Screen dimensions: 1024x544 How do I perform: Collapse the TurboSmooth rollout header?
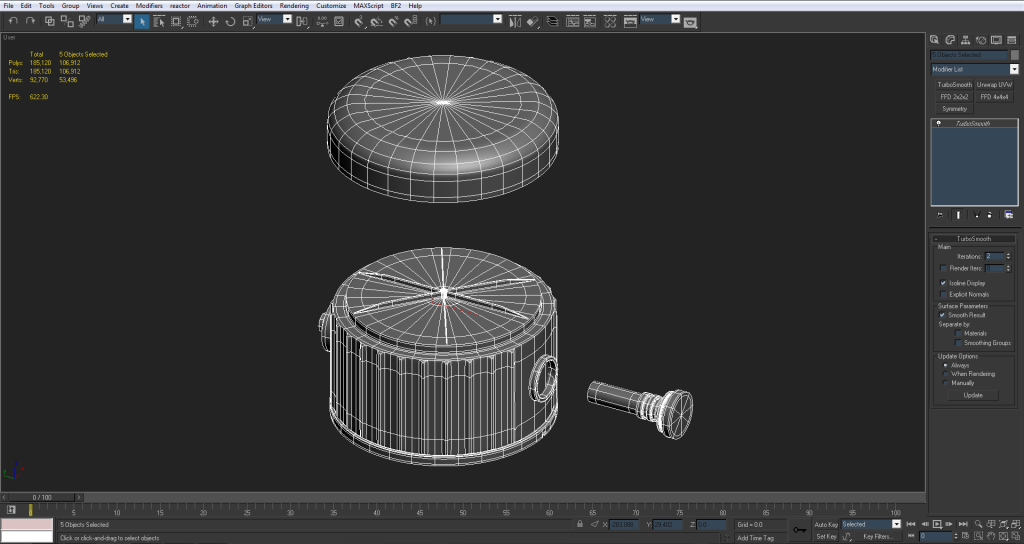(973, 239)
